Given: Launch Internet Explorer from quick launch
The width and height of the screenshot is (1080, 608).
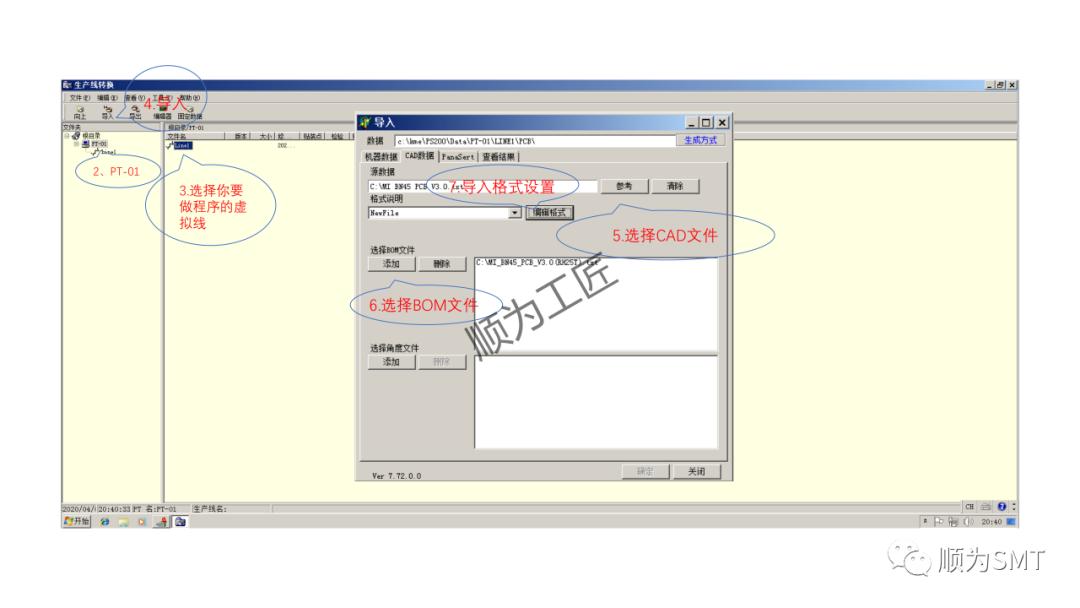Looking at the screenshot, I should point(105,522).
